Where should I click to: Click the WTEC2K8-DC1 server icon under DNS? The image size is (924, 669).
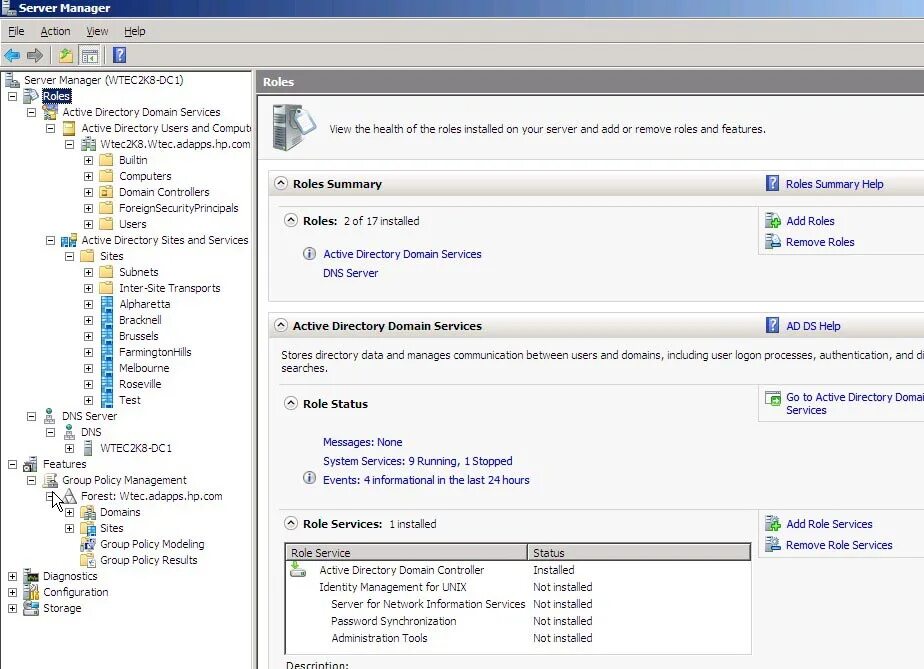coord(88,448)
